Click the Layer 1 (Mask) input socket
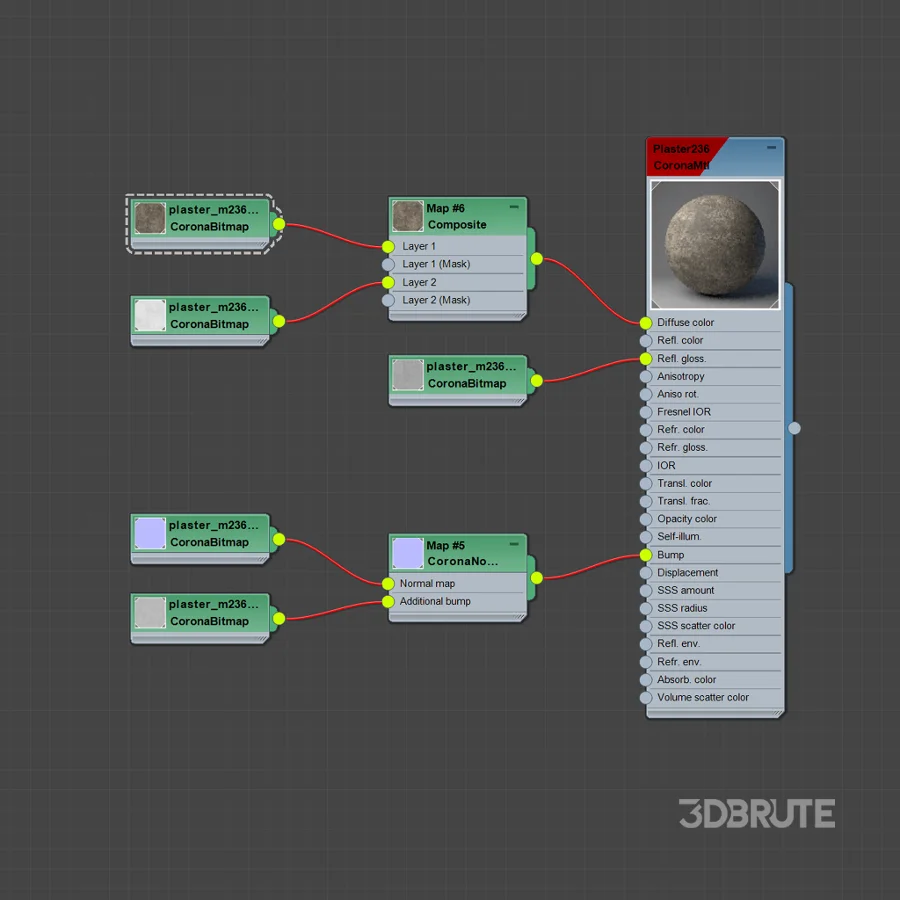This screenshot has height=900, width=900. [x=388, y=265]
